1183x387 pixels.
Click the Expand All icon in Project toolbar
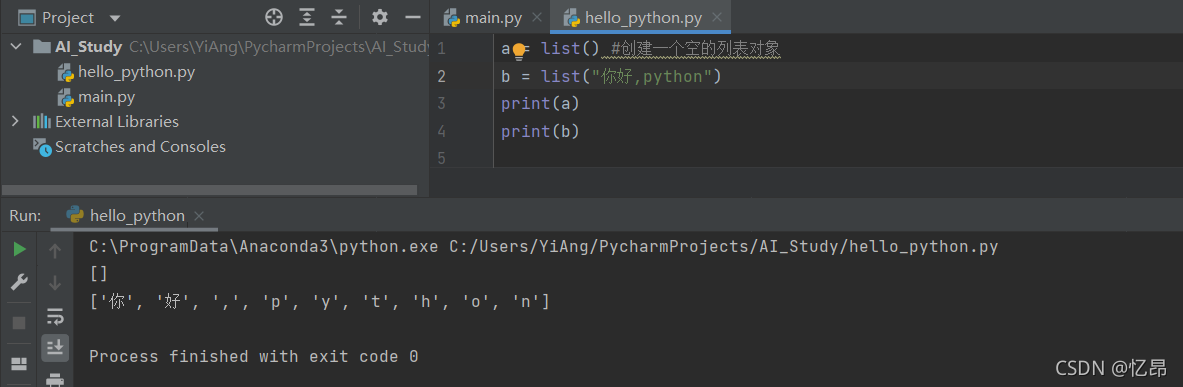[x=307, y=17]
